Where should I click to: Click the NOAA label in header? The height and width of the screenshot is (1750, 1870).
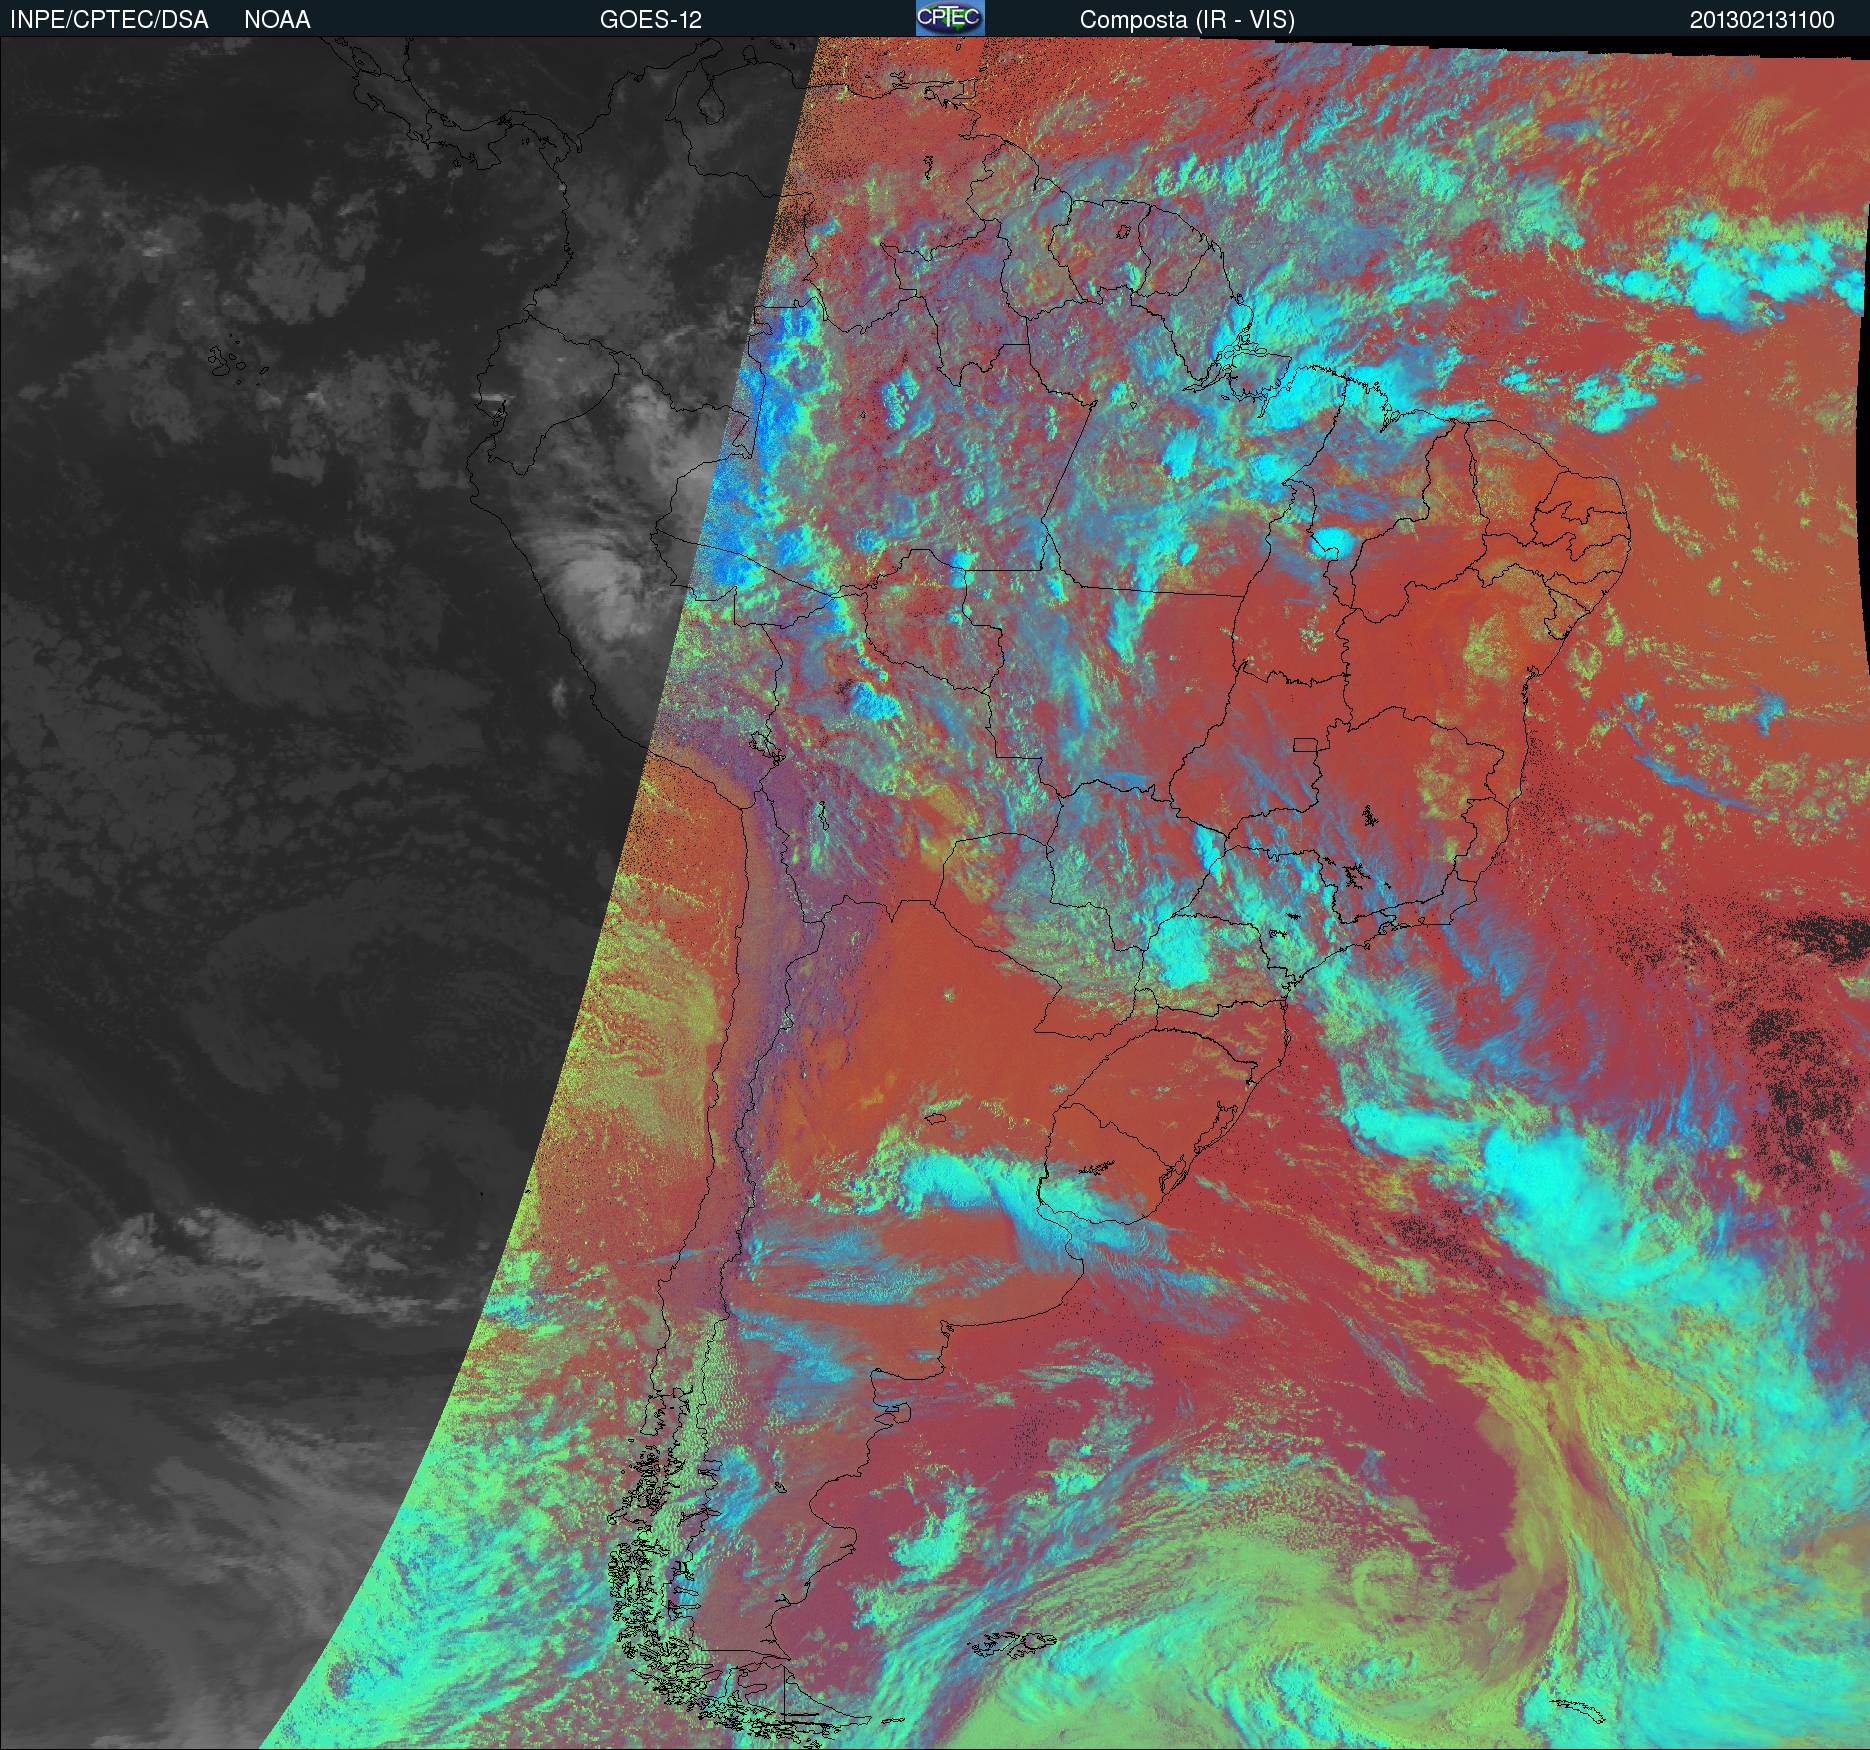[277, 20]
